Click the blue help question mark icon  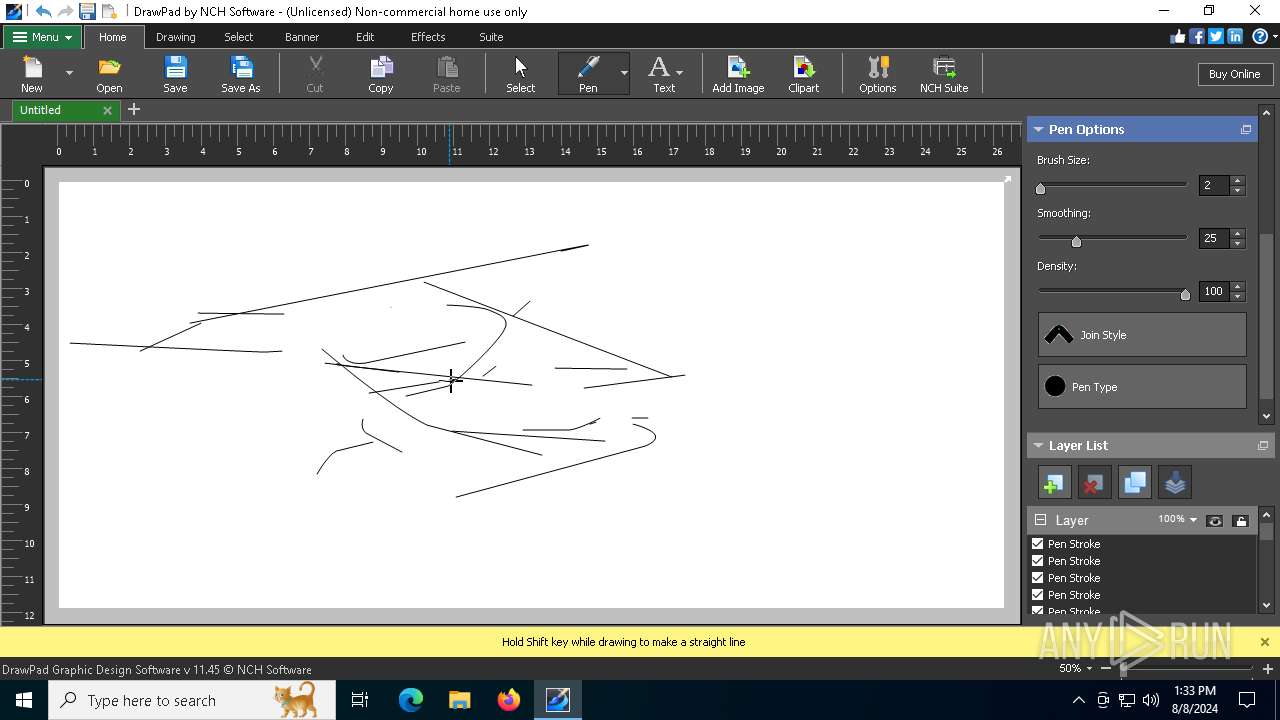tap(1260, 36)
